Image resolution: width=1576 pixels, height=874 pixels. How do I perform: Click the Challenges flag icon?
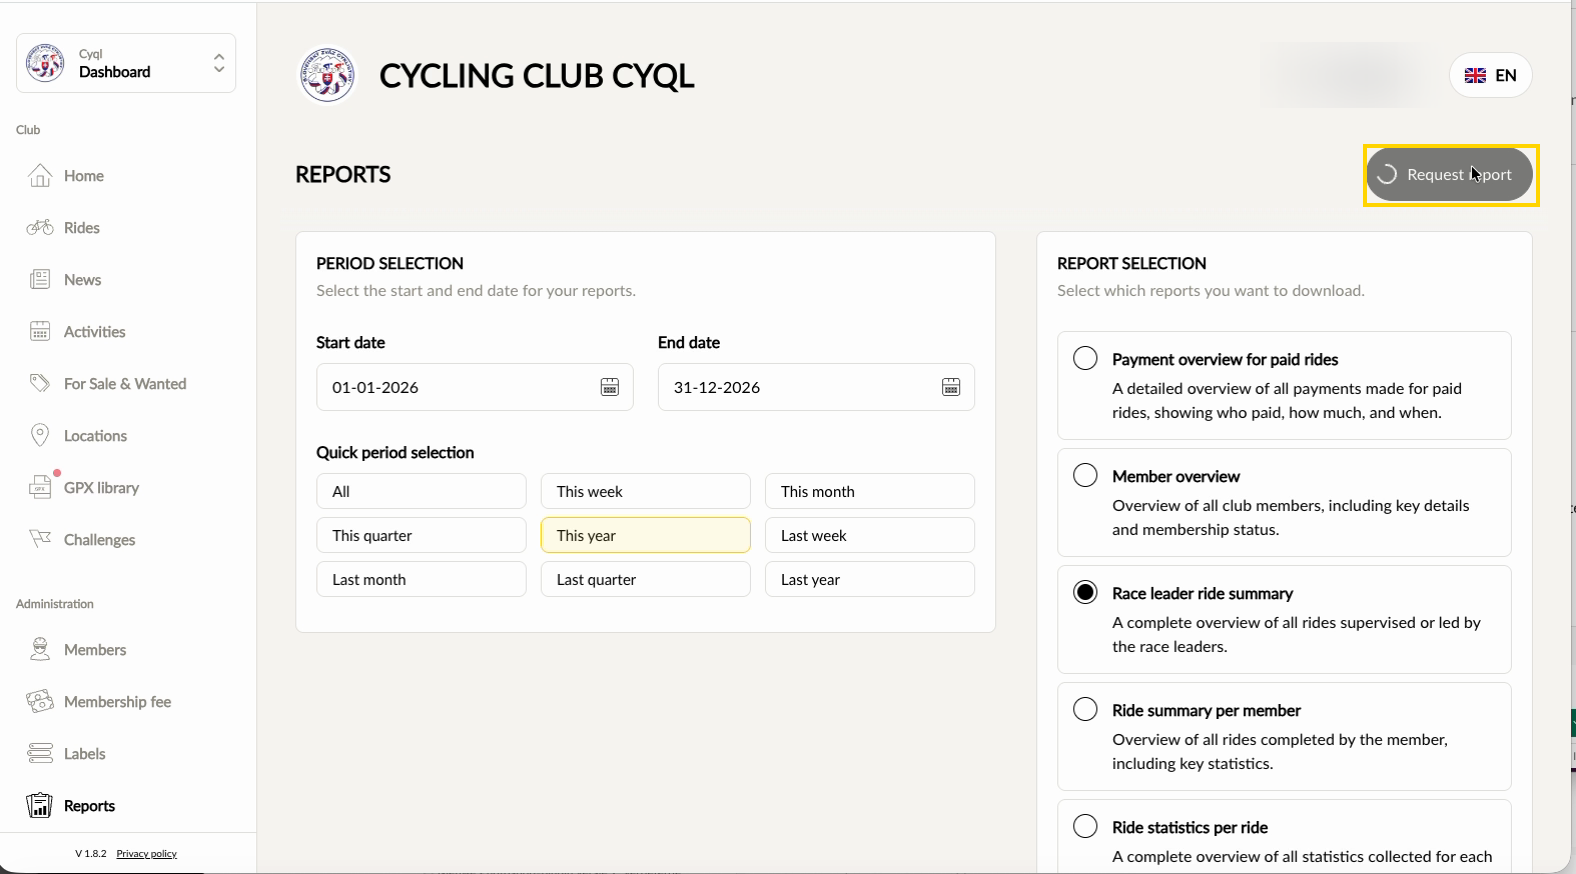pyautogui.click(x=40, y=540)
